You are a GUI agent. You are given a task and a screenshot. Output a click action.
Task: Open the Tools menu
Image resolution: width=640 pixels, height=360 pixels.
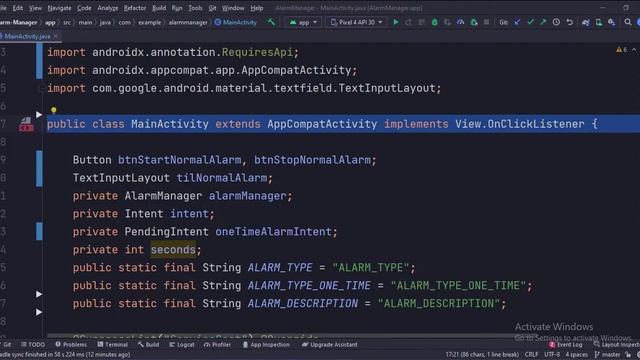(x=195, y=8)
